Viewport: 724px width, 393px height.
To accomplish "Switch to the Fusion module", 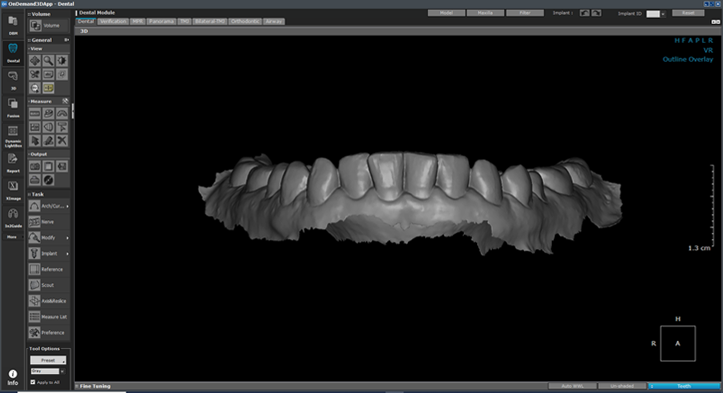I will tap(13, 108).
